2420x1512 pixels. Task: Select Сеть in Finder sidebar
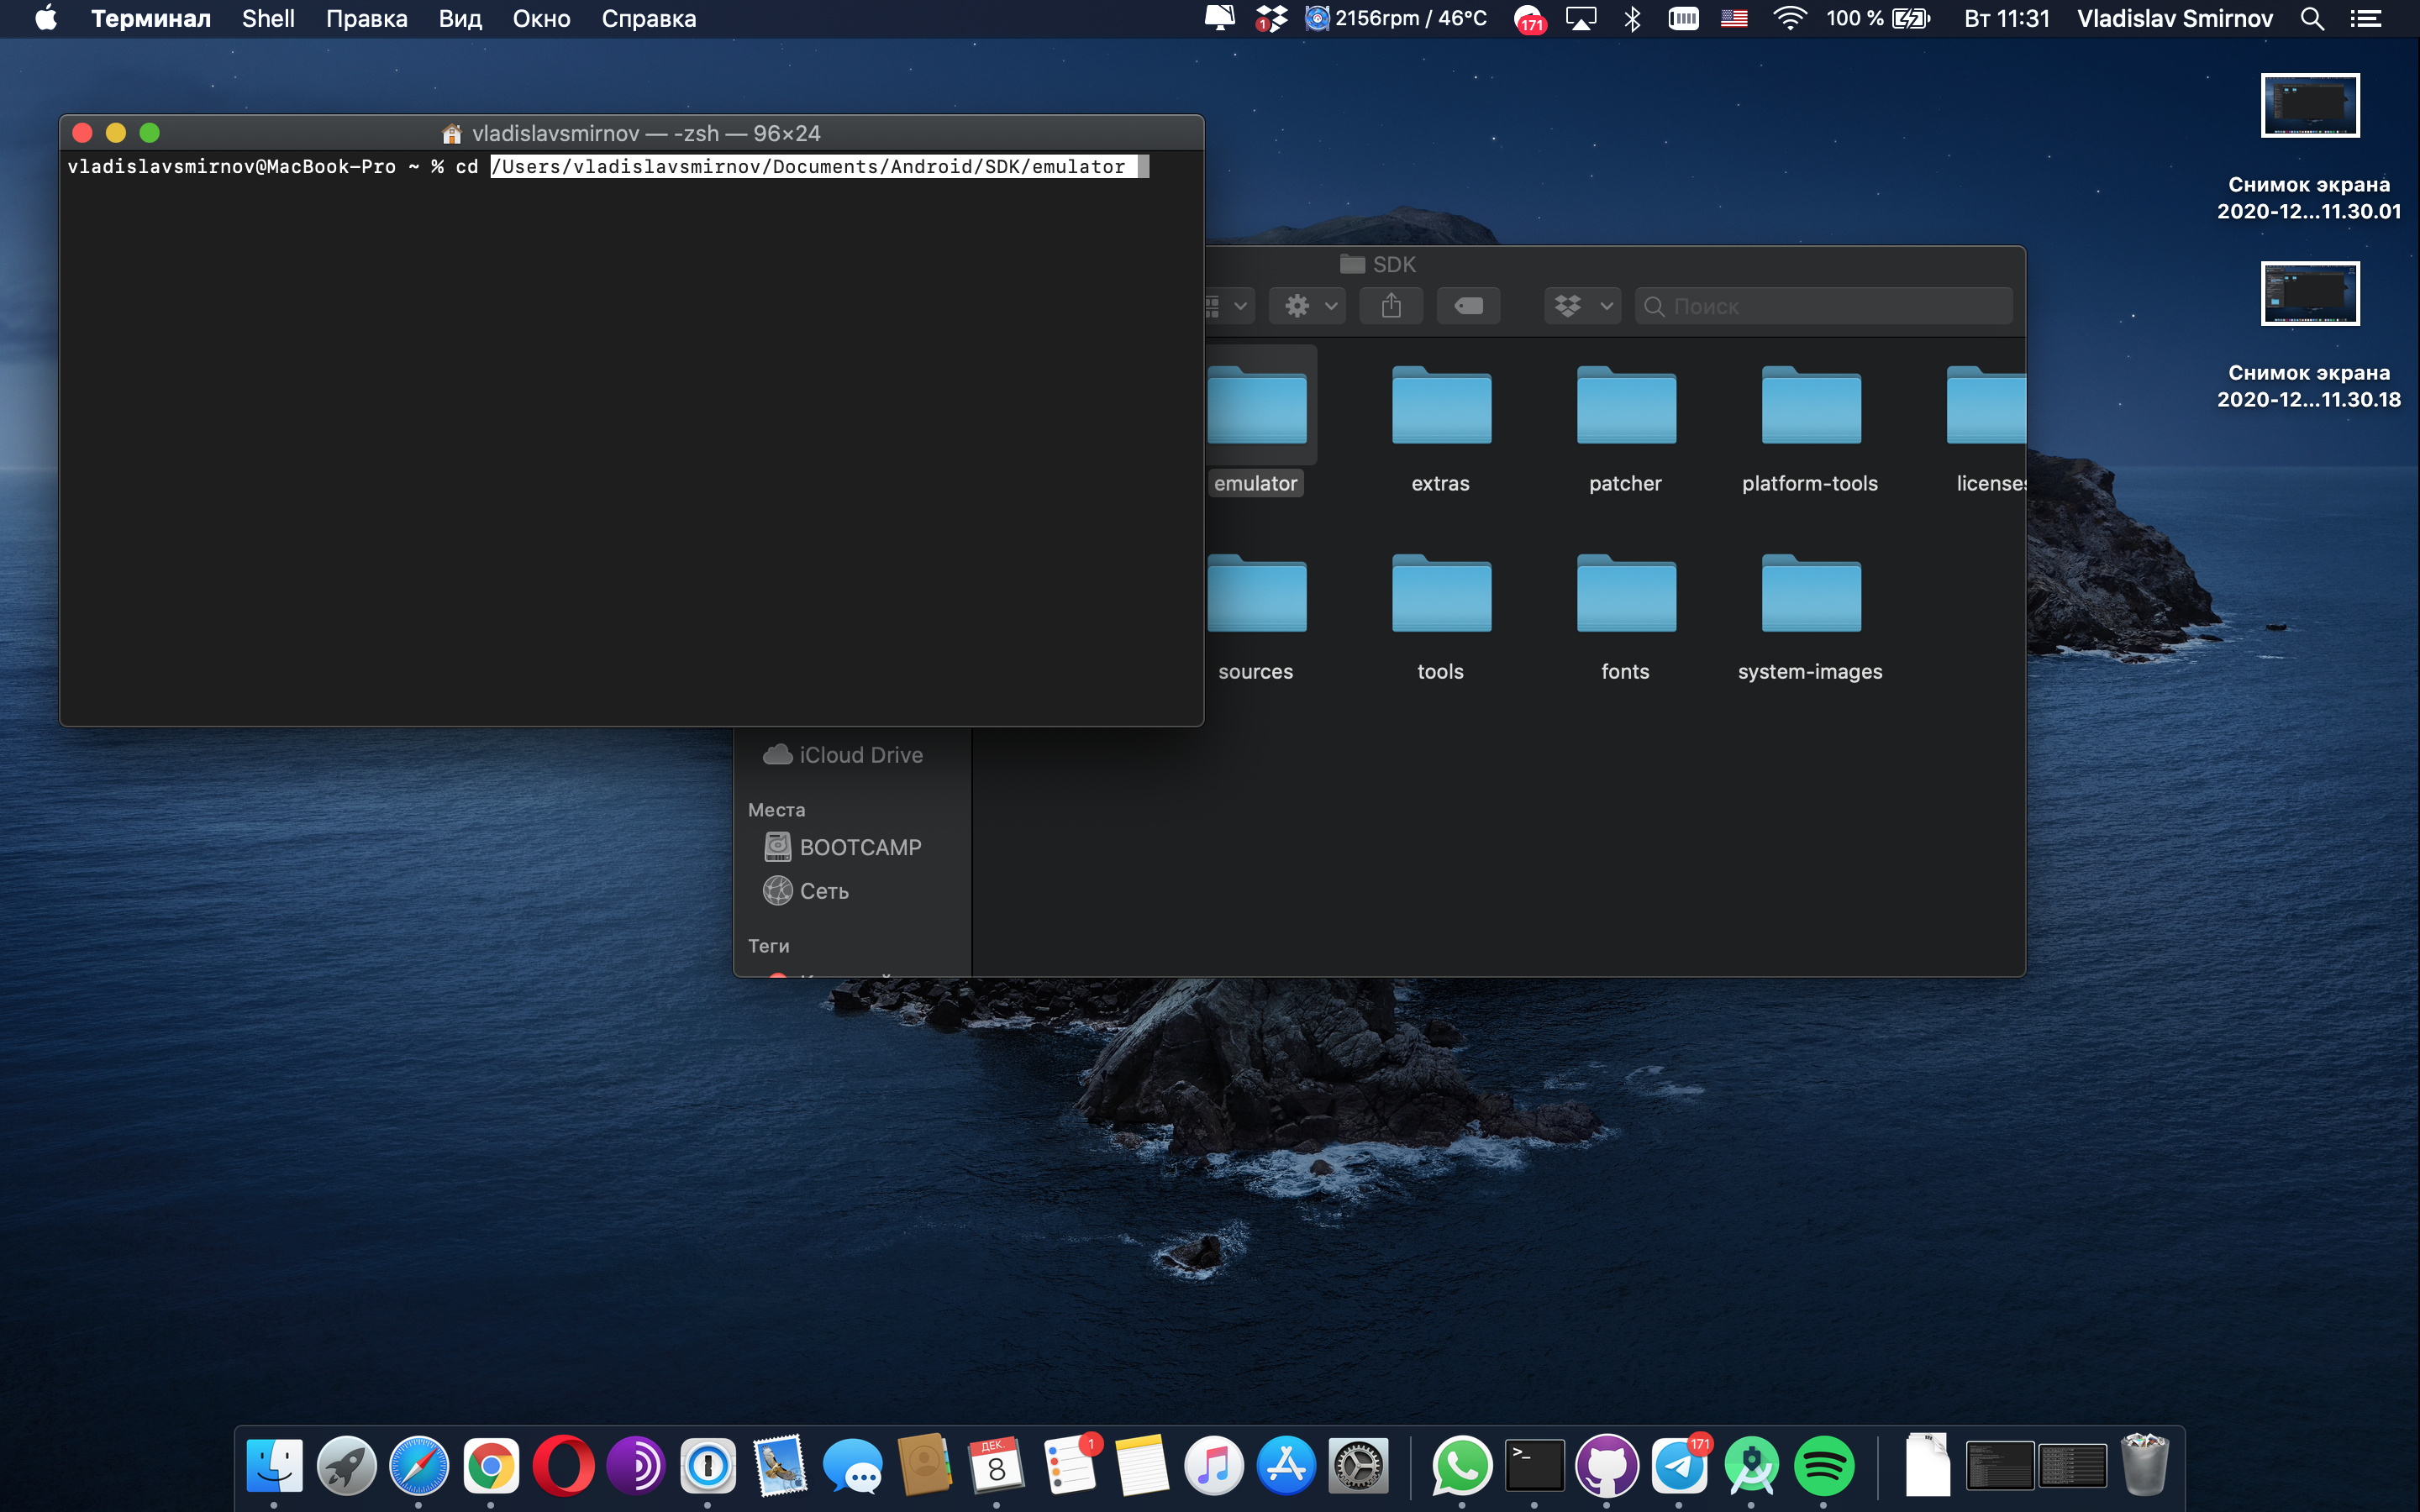coord(806,891)
